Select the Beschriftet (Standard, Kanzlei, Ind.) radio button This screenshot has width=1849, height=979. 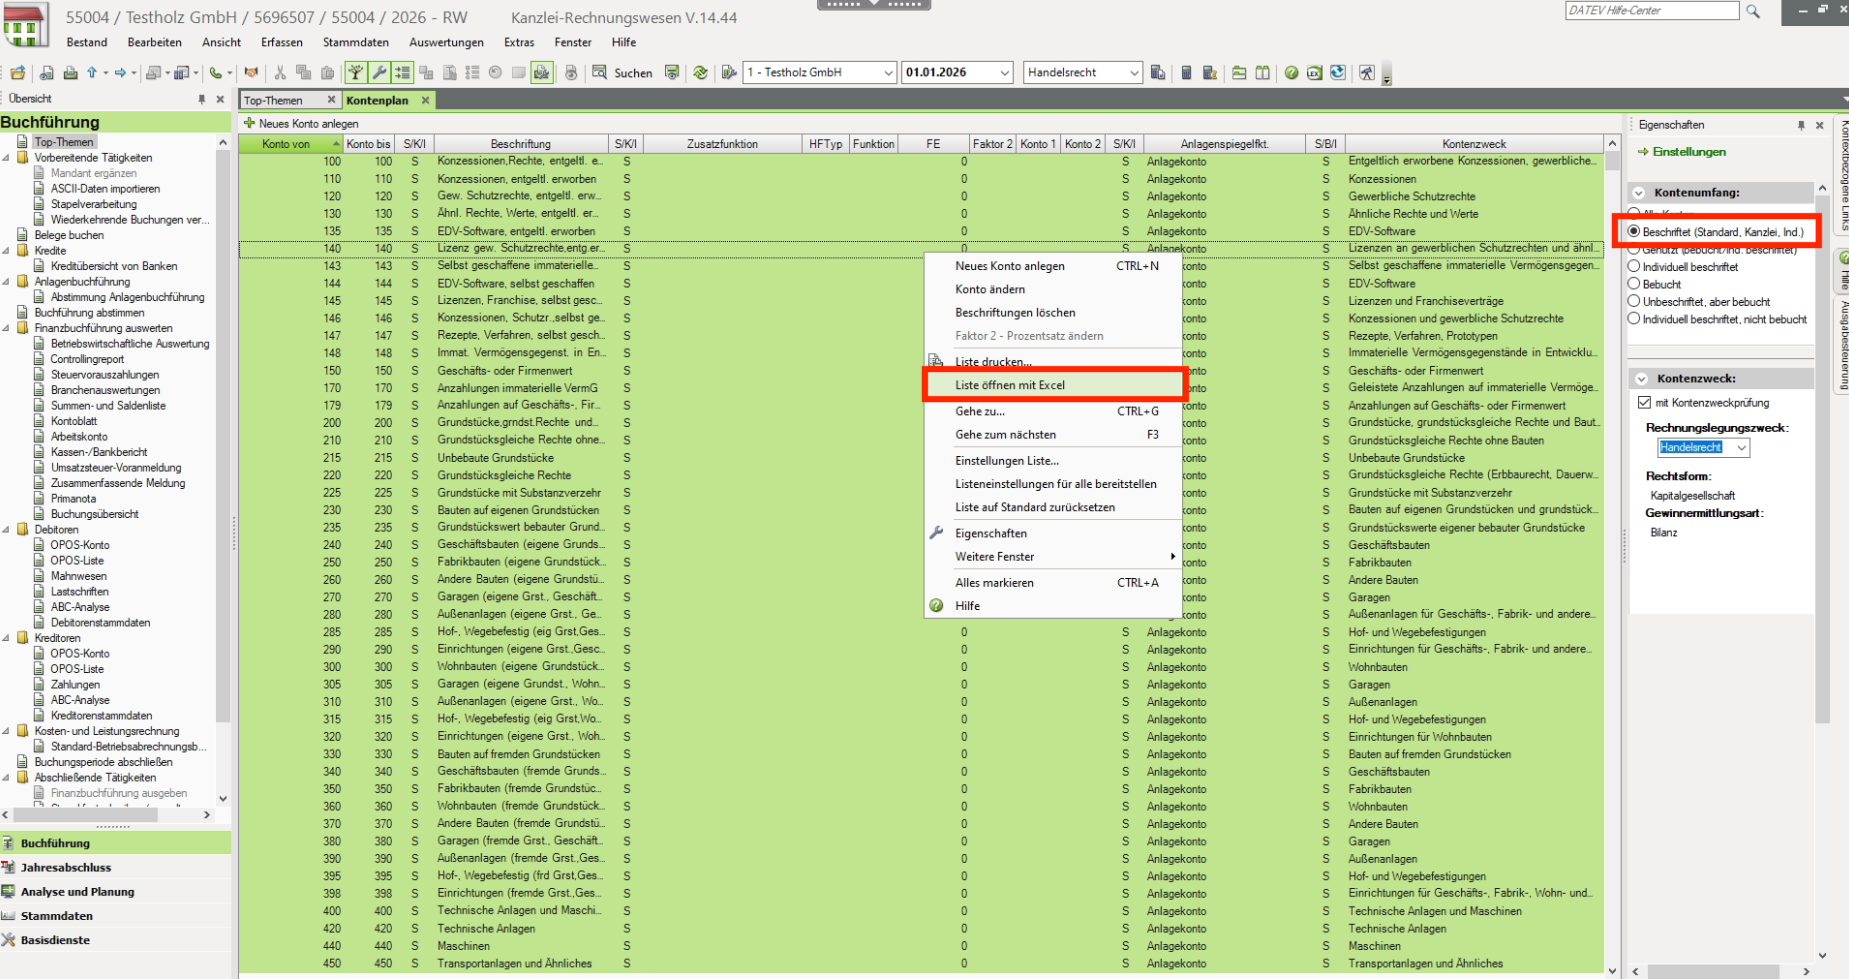click(x=1634, y=231)
